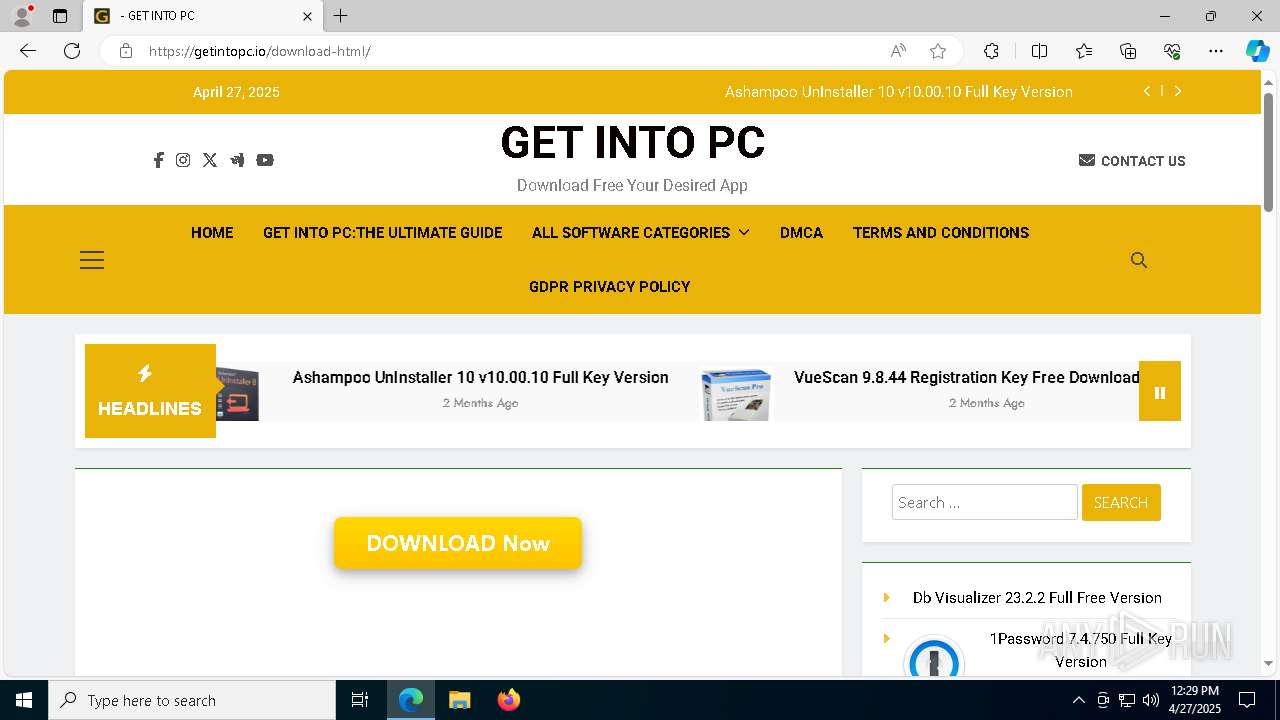Open the Edge profile icon
This screenshot has height=720, width=1280.
pyautogui.click(x=22, y=16)
